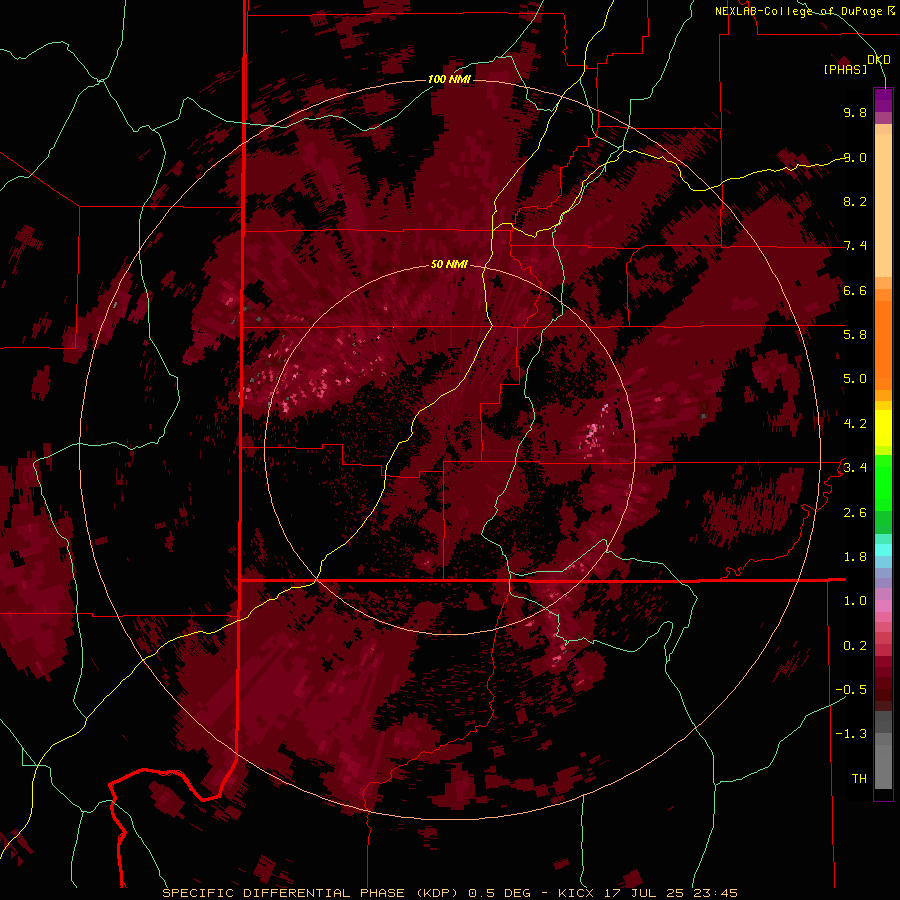Click the 50 NMI range ring label
Viewport: 900px width, 900px height.
pos(449,264)
